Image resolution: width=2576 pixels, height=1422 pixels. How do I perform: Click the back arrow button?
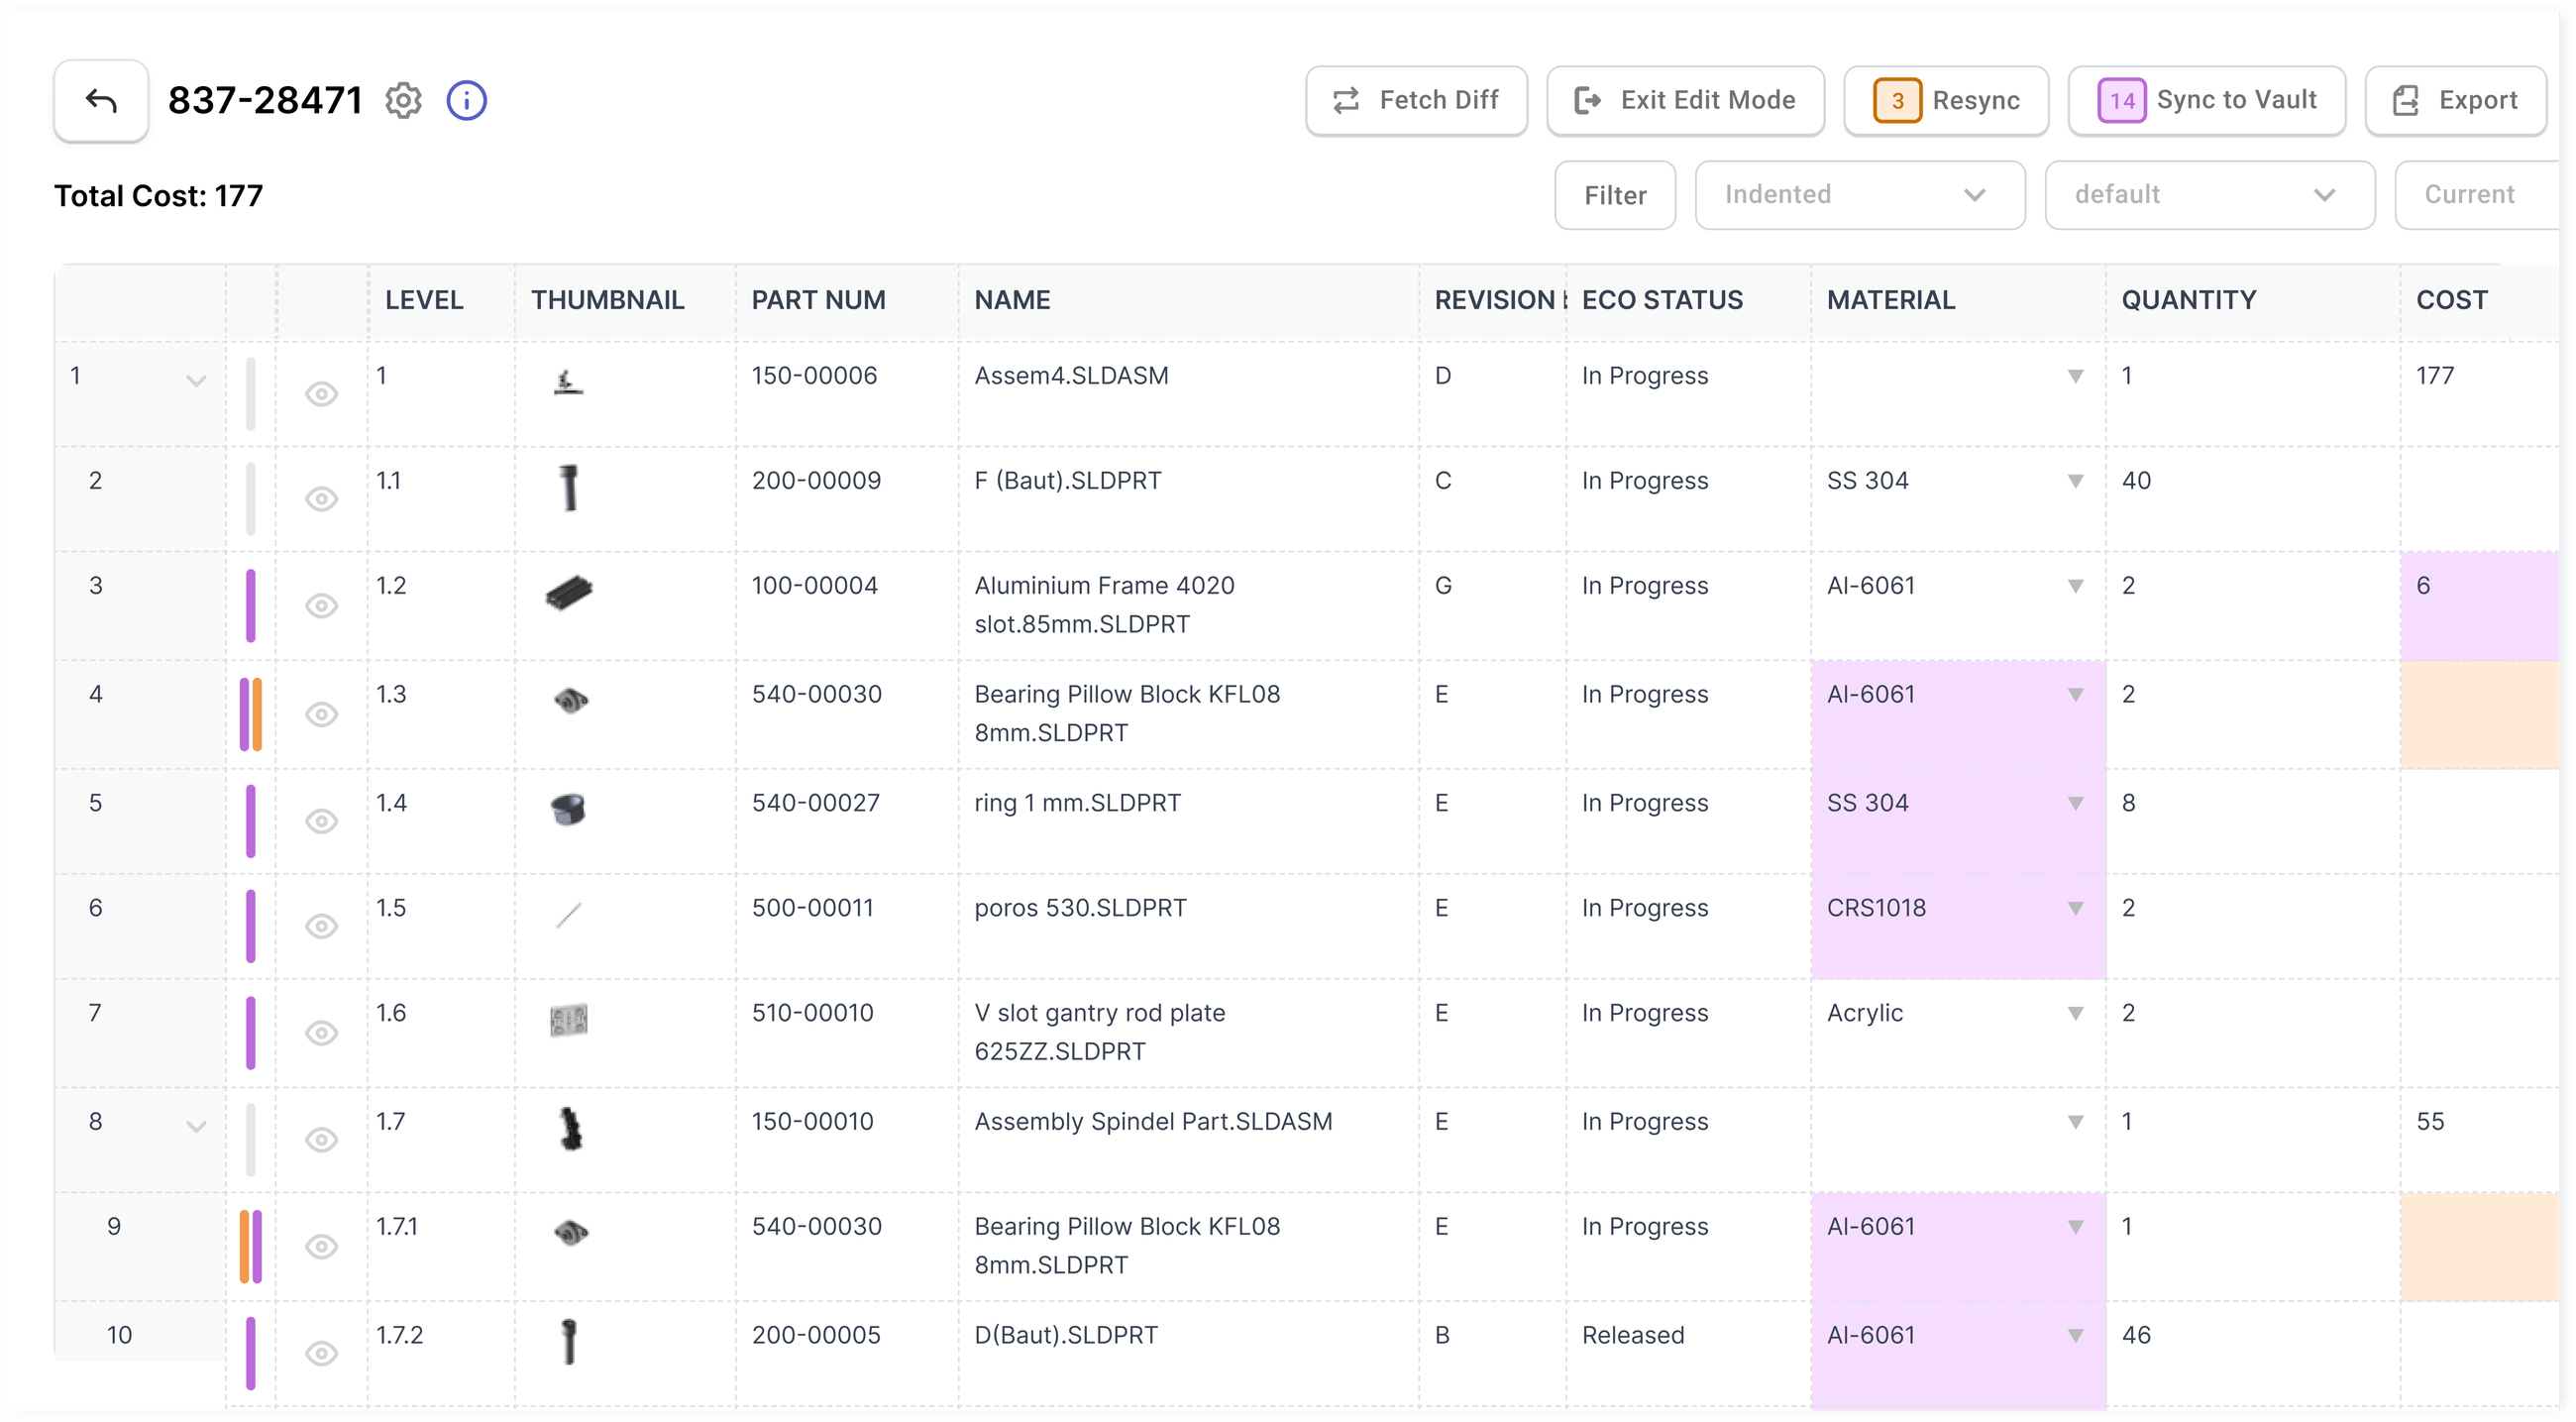click(101, 100)
